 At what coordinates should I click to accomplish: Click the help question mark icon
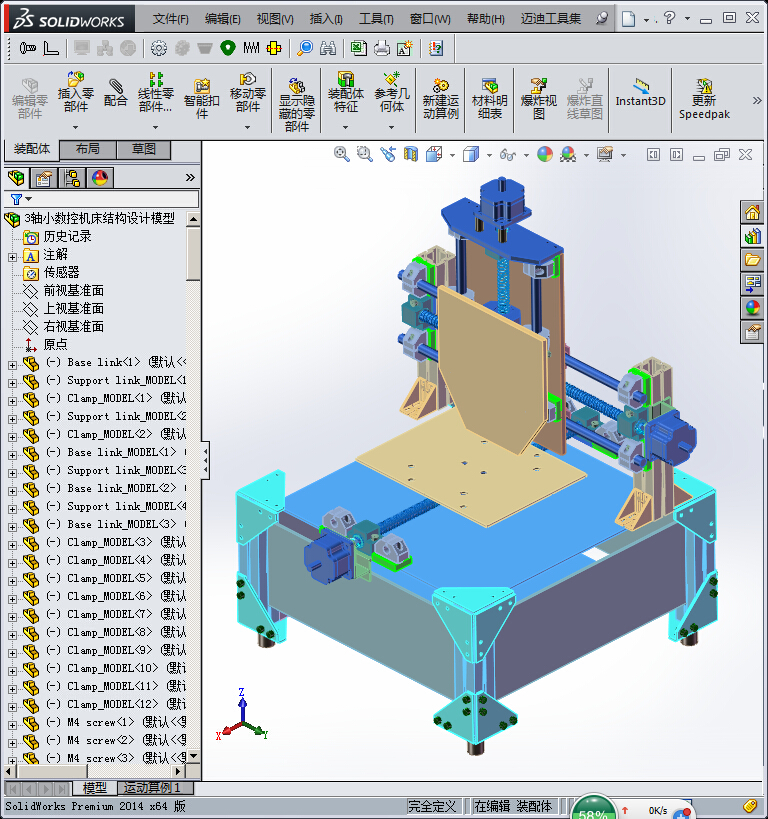point(670,18)
